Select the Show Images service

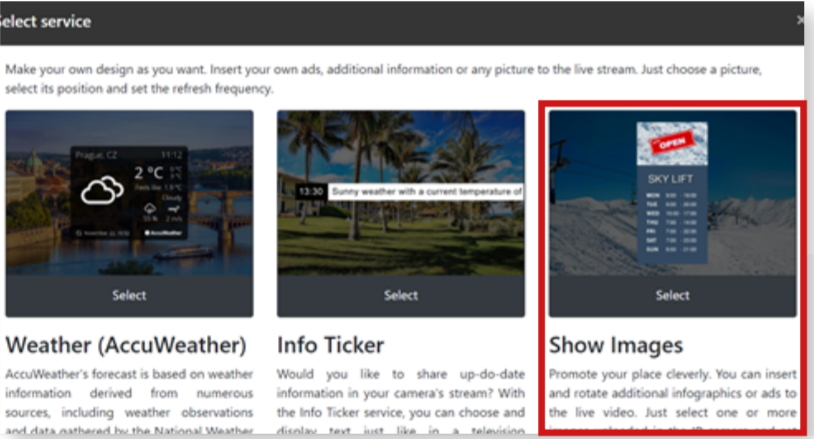click(672, 295)
